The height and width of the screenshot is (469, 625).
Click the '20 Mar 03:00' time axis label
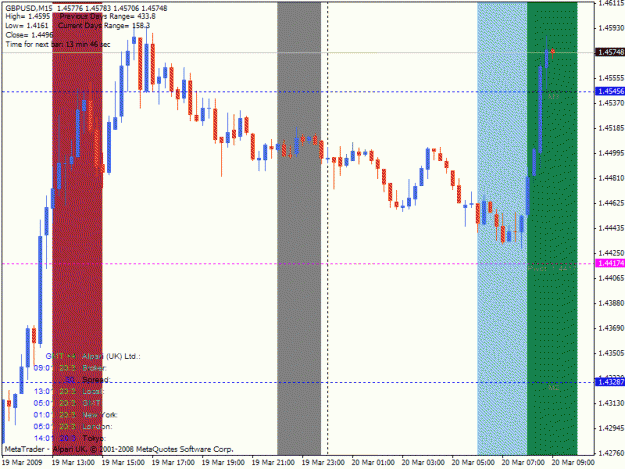click(x=423, y=463)
